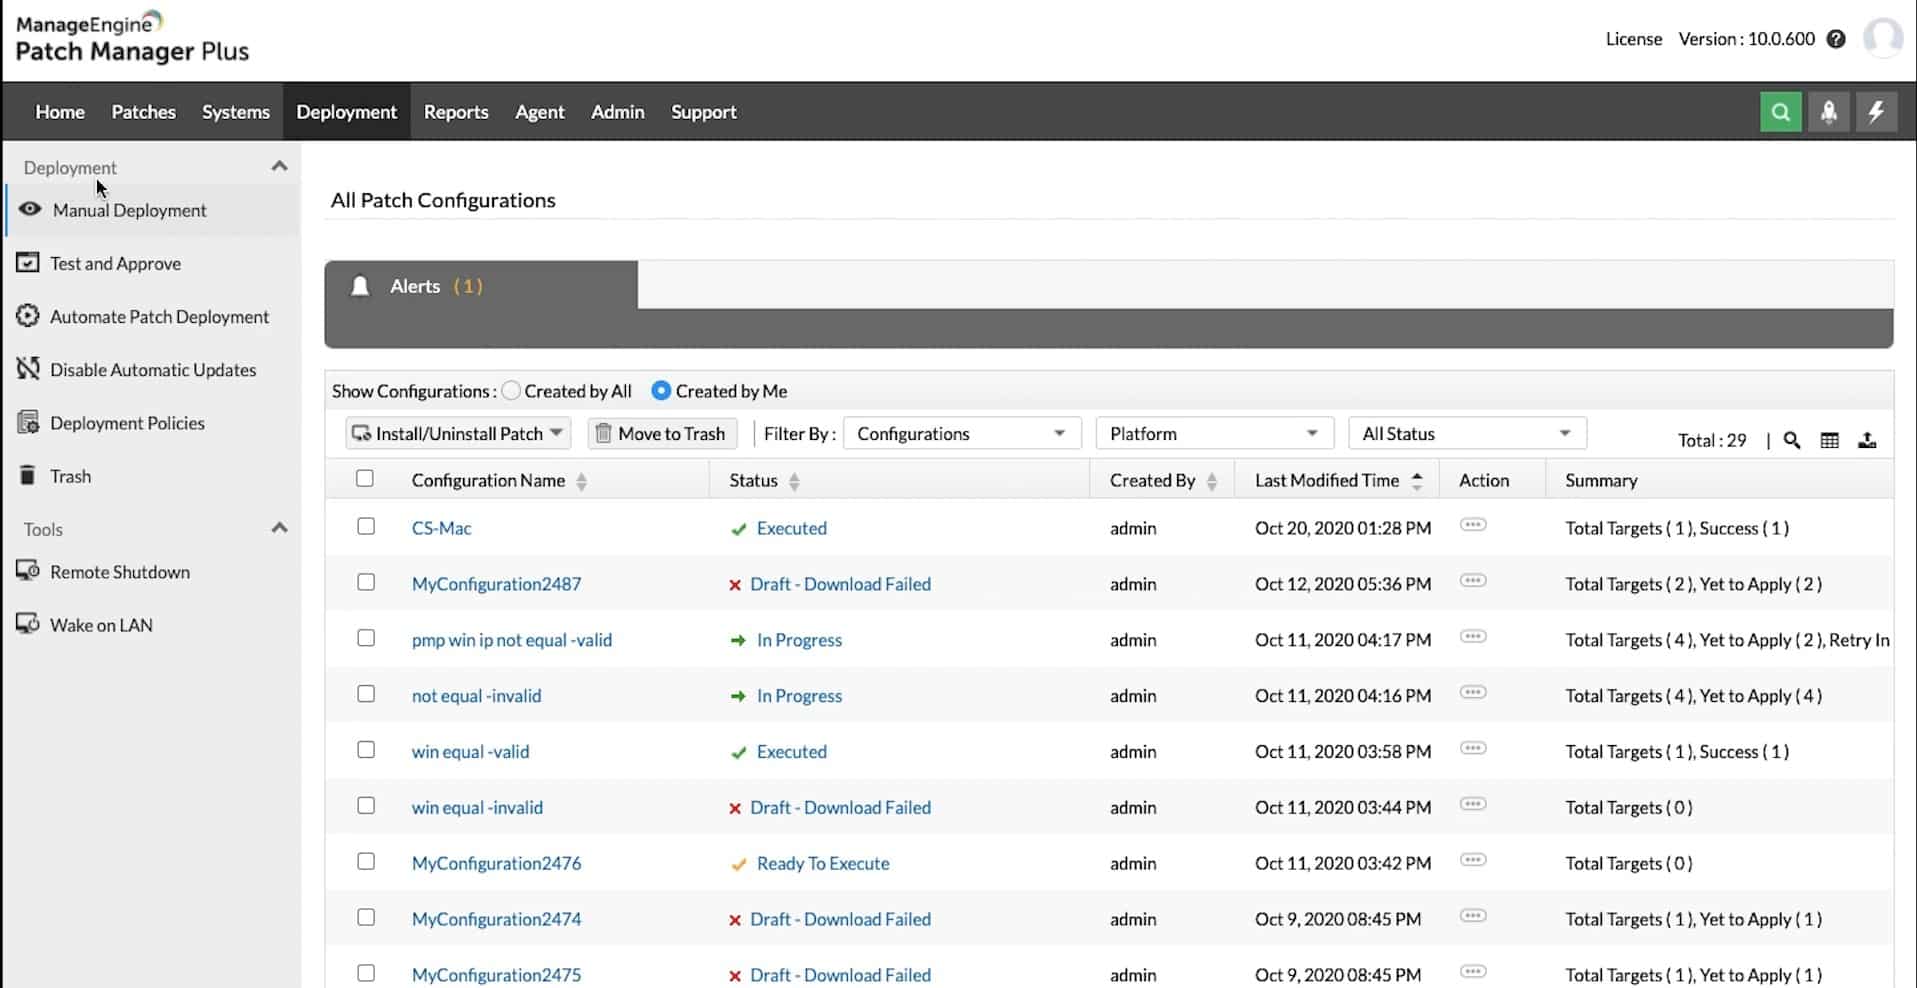The height and width of the screenshot is (988, 1917).
Task: Check the MyConfiguration2476 row checkbox
Action: tap(366, 861)
